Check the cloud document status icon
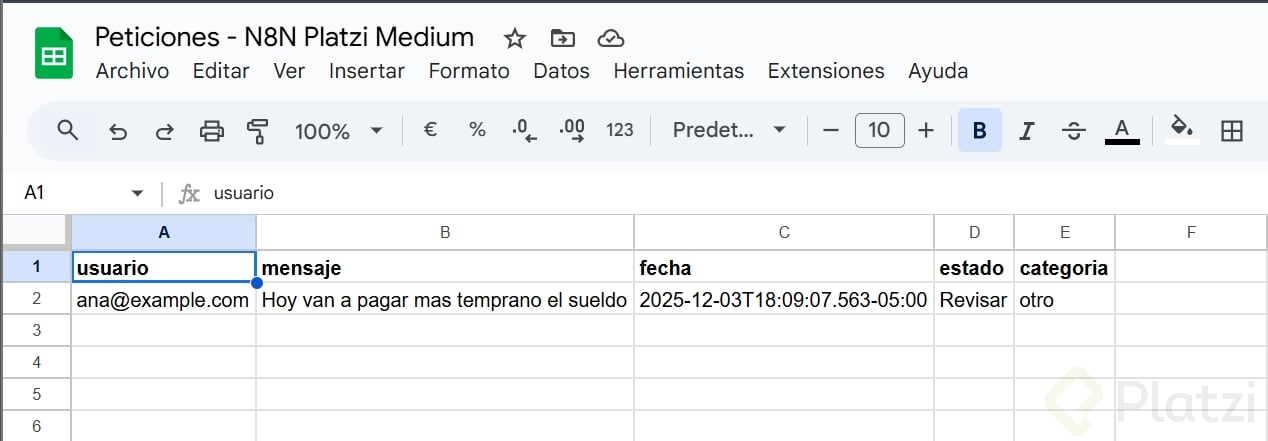The height and width of the screenshot is (441, 1268). pyautogui.click(x=610, y=39)
